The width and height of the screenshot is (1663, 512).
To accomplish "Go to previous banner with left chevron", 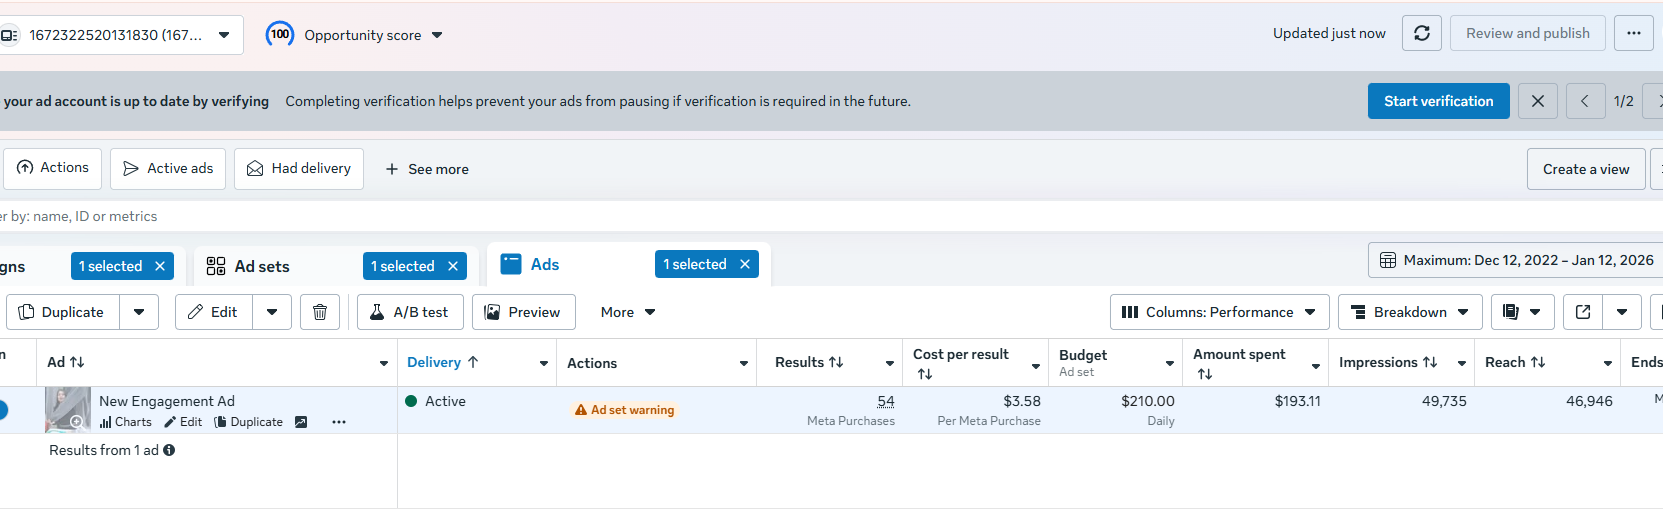I will pyautogui.click(x=1585, y=101).
